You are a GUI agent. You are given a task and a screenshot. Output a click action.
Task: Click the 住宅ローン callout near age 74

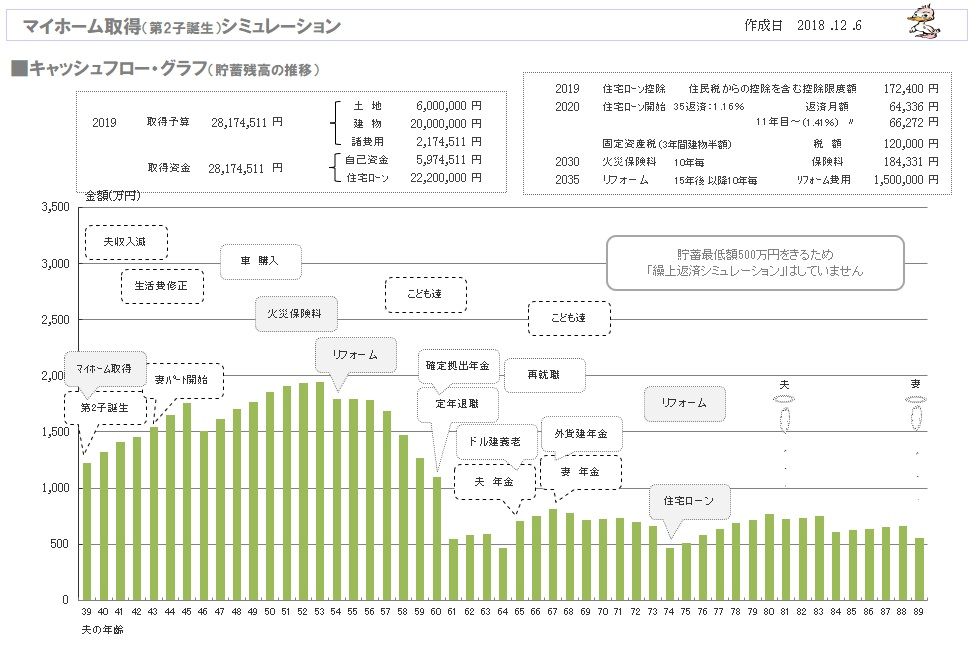(689, 501)
